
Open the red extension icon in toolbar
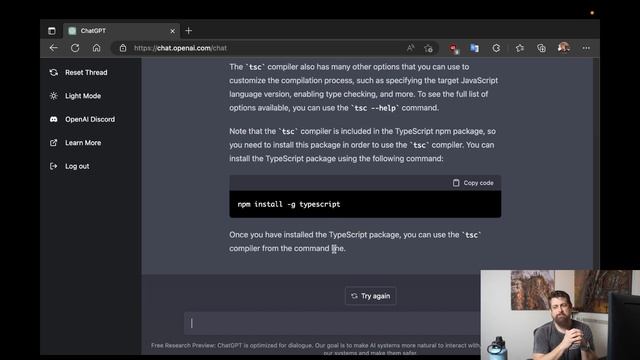click(x=453, y=49)
